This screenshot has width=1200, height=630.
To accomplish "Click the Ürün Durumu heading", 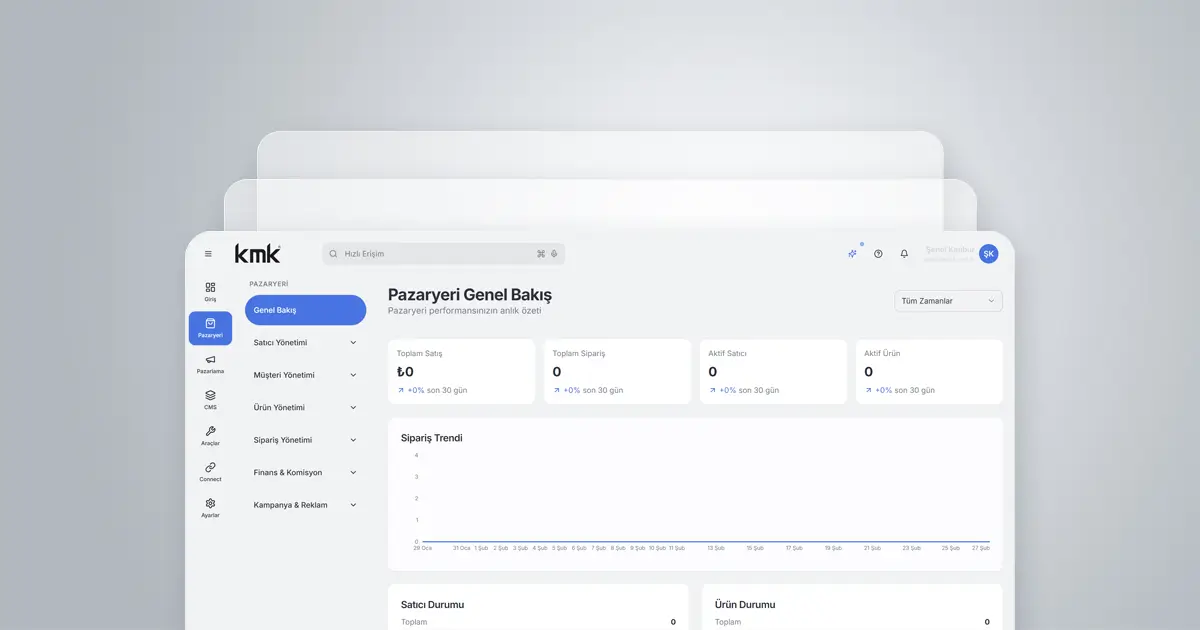I will 745,605.
